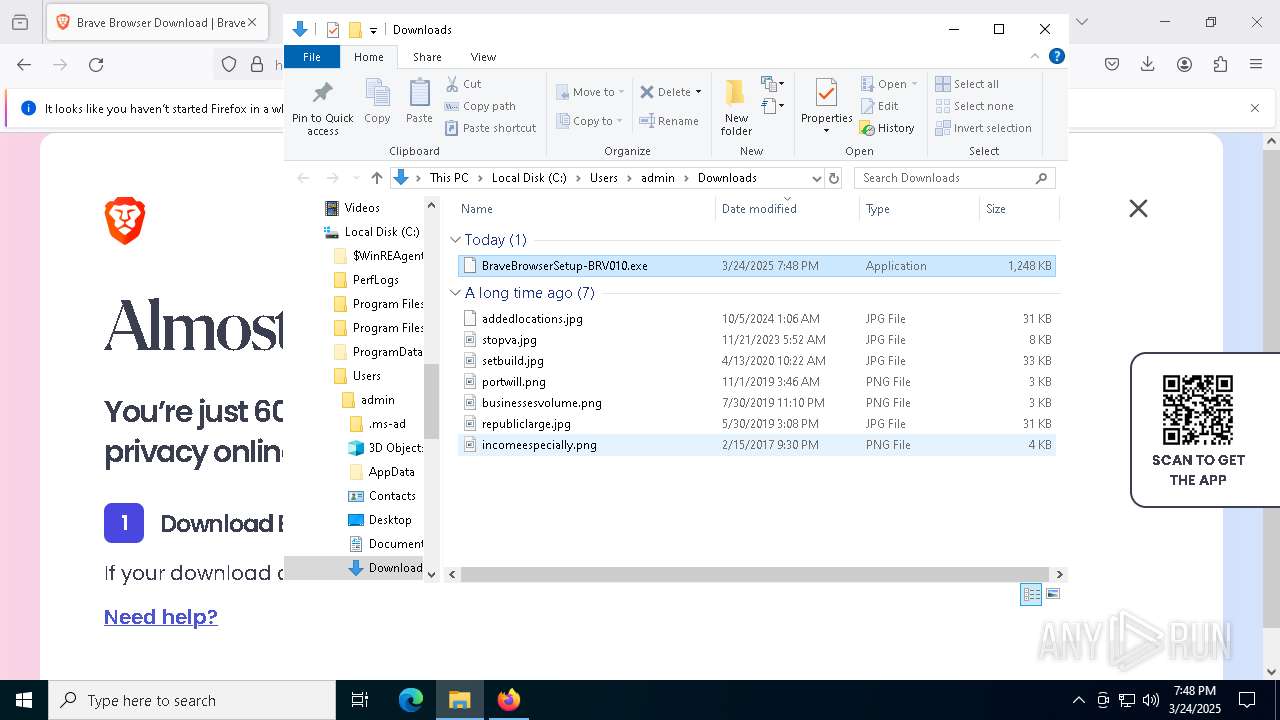Viewport: 1280px width, 720px height.
Task: Sort by Date modified column header
Action: point(787,208)
